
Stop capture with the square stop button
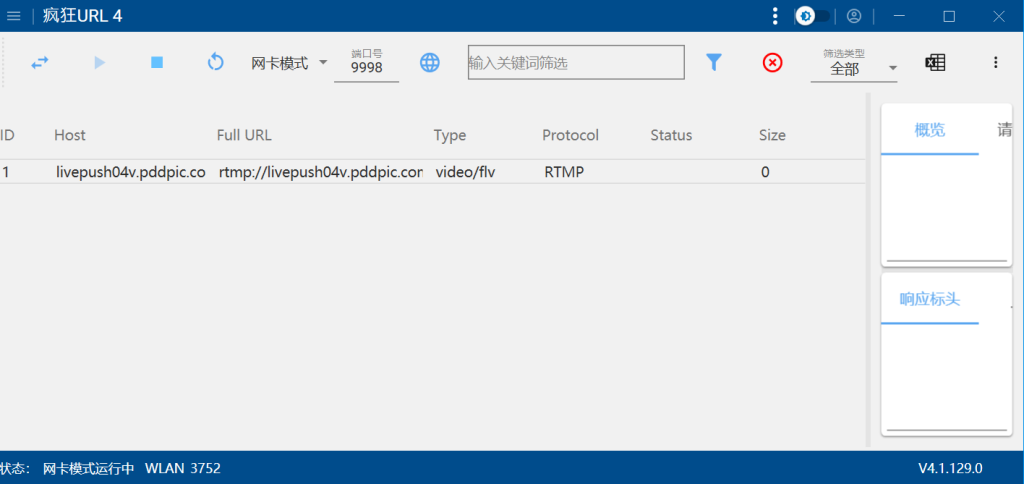pyautogui.click(x=157, y=62)
